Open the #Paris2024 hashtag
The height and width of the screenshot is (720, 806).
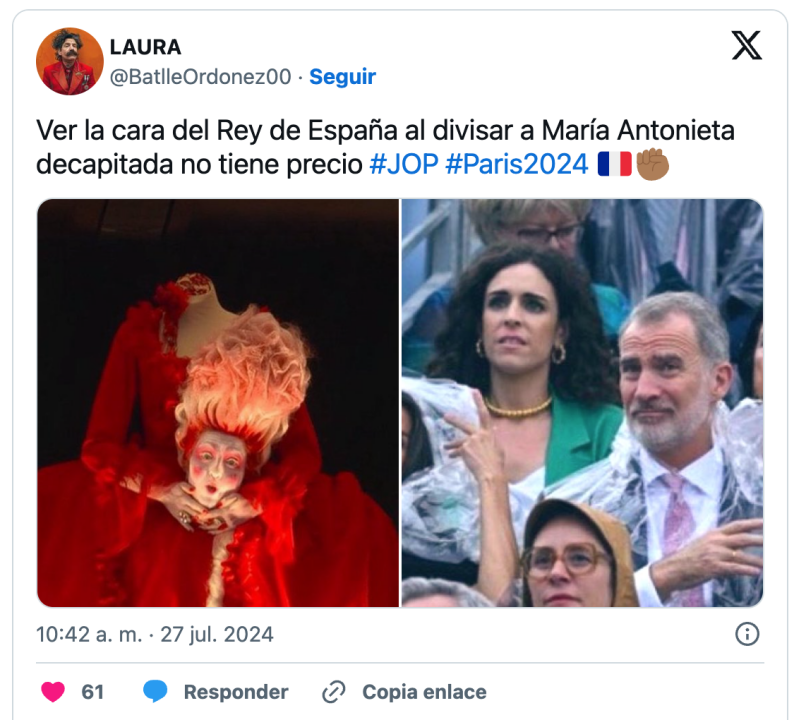[516, 164]
